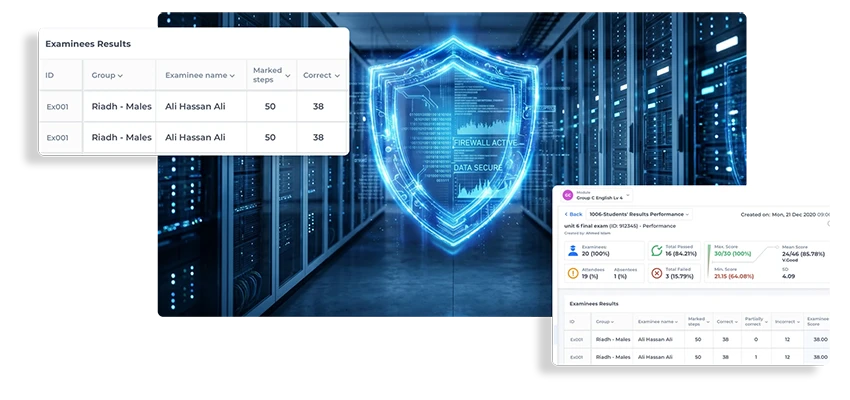Click Ali Hassan Ali in the row with 0 partially correct
This screenshot has width=850, height=400.
[x=655, y=340]
